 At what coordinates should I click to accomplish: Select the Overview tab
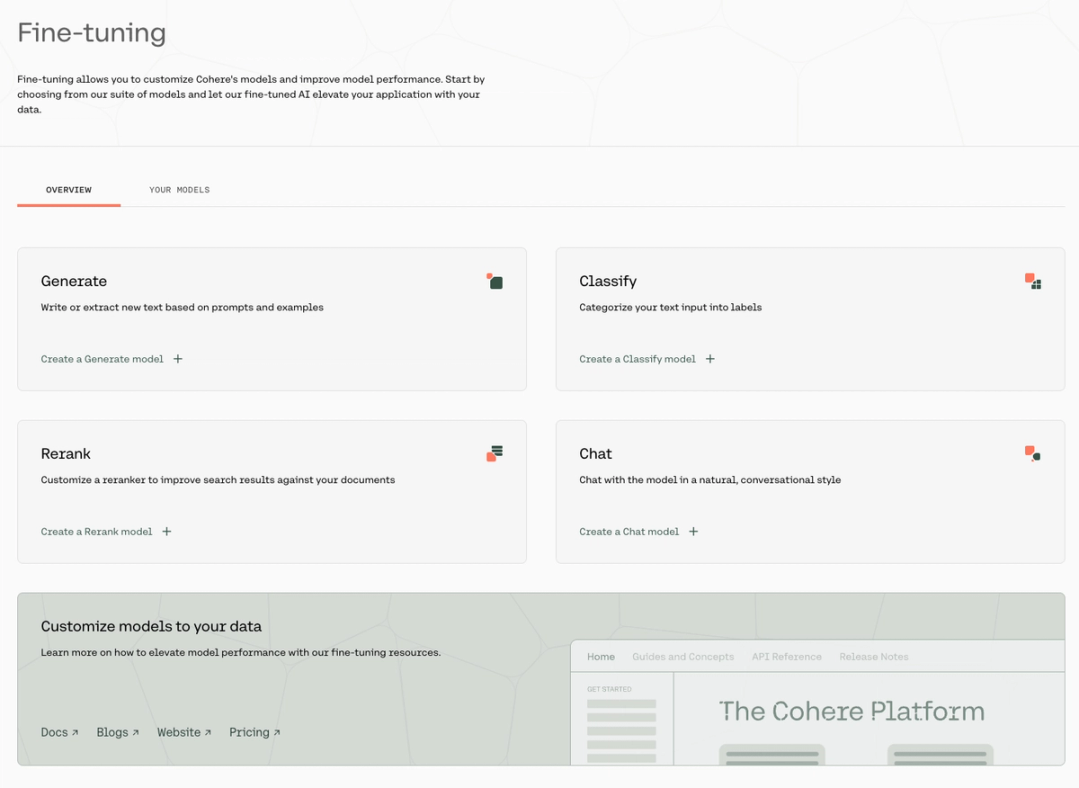click(69, 190)
